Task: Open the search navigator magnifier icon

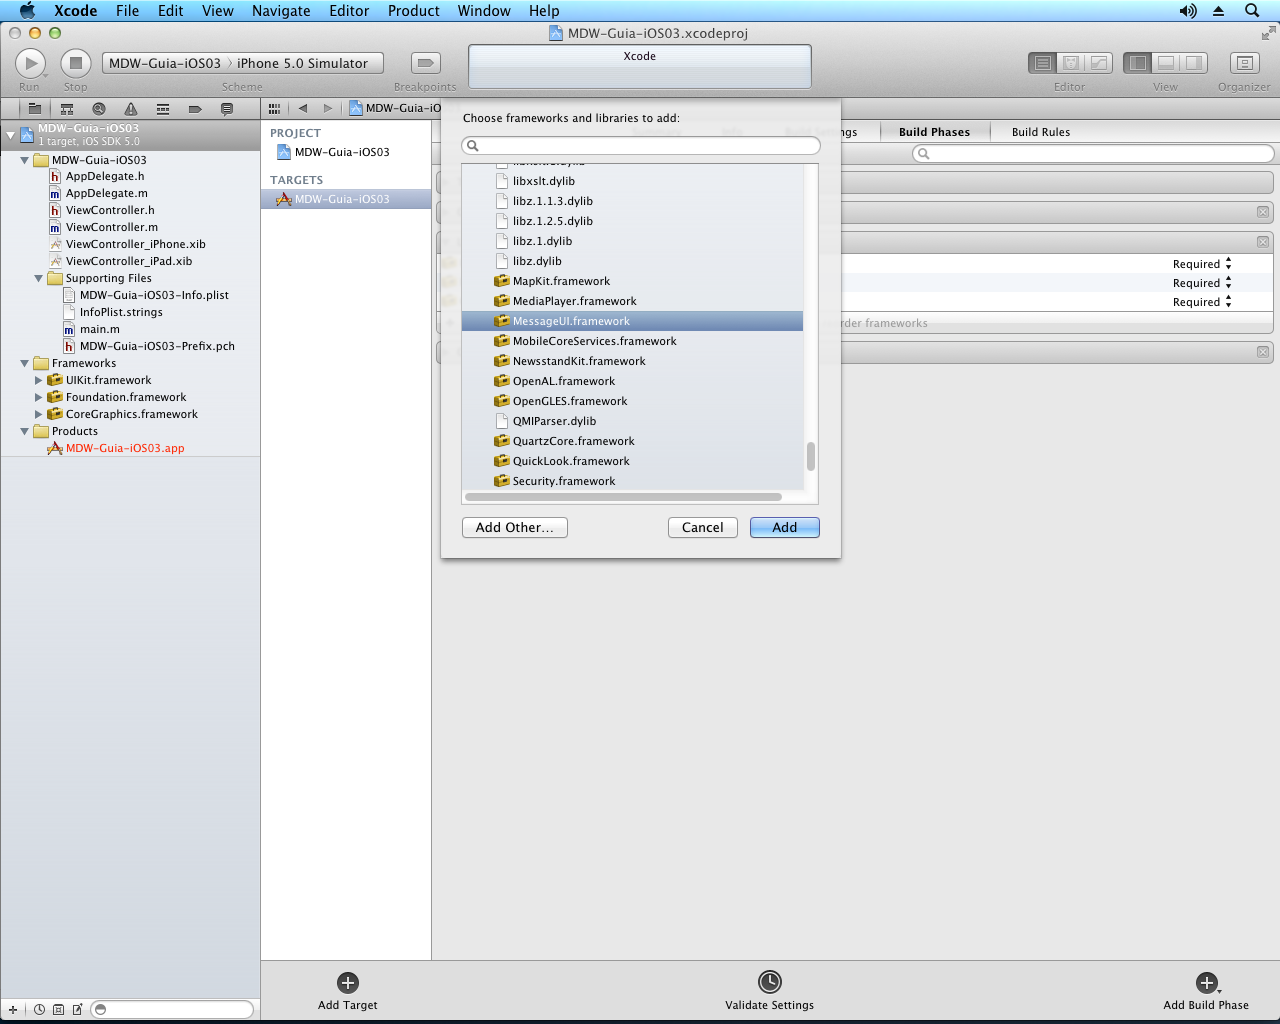Action: [x=99, y=109]
